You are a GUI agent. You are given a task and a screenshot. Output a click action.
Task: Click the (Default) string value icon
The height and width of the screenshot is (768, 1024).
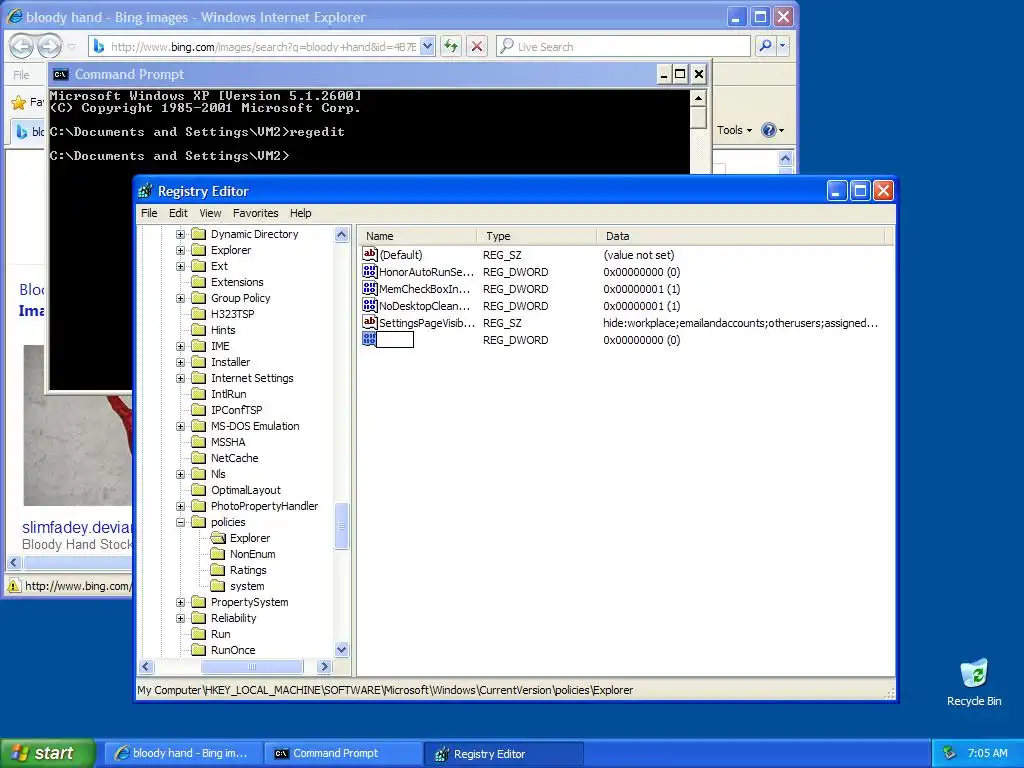[x=370, y=255]
